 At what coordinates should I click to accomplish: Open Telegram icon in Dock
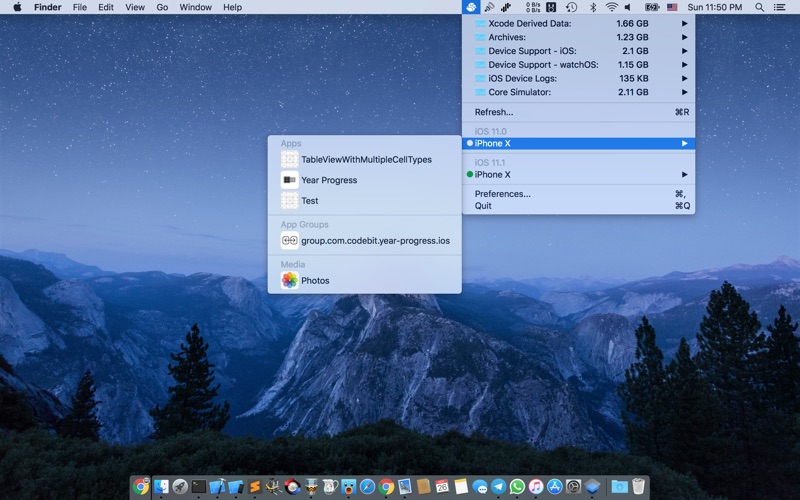(498, 486)
